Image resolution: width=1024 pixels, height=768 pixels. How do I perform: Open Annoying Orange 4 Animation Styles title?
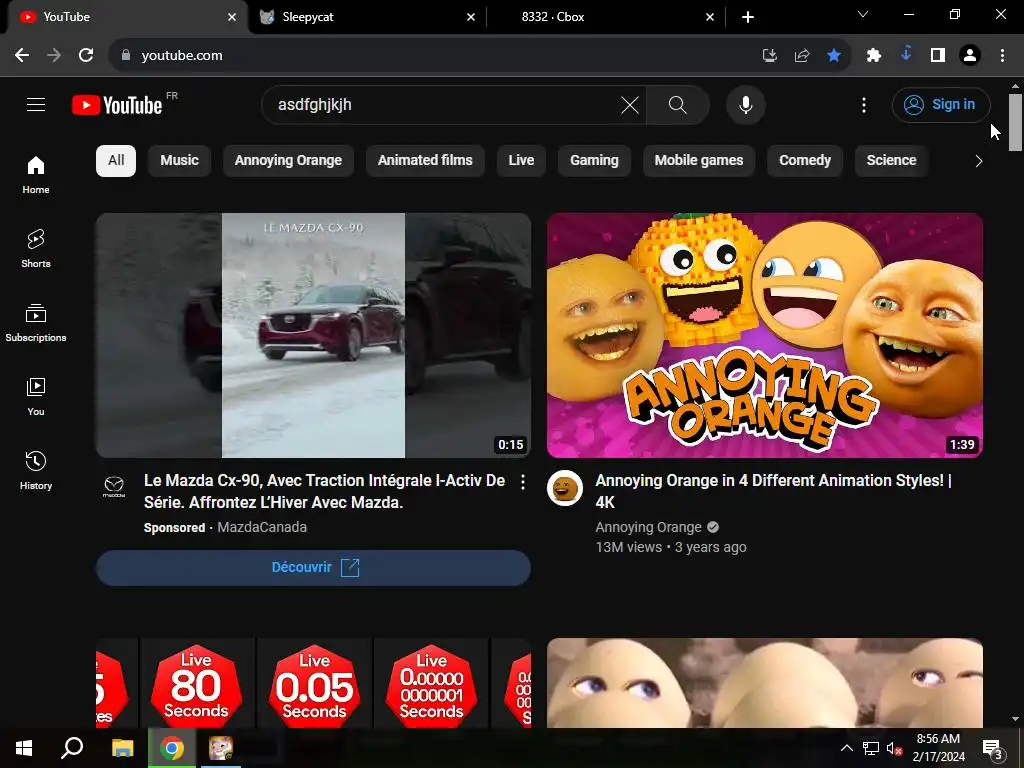click(x=773, y=491)
